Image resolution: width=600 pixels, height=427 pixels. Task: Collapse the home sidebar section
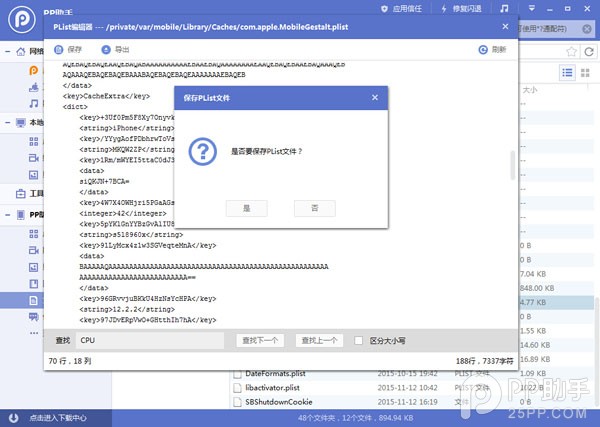point(7,51)
